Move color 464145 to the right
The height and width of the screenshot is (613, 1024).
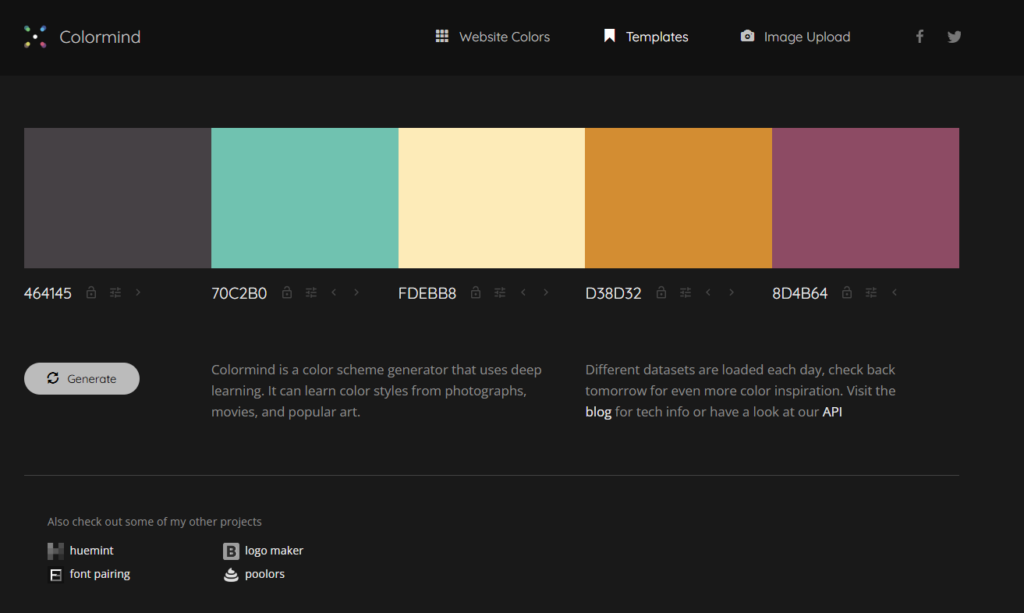click(138, 292)
